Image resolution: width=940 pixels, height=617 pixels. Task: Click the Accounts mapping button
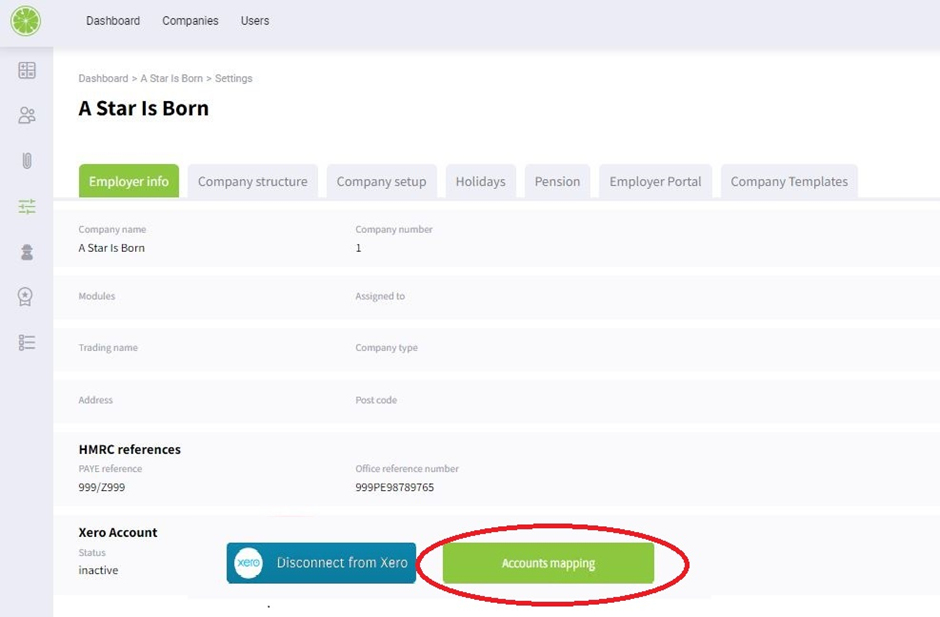[549, 563]
